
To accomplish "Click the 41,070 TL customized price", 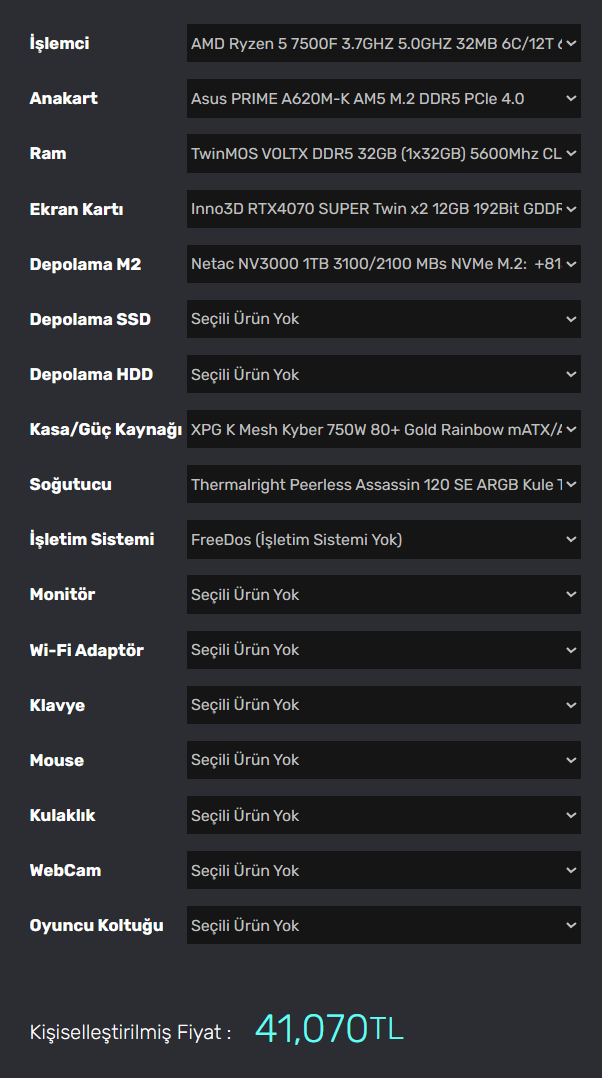I will point(328,1029).
